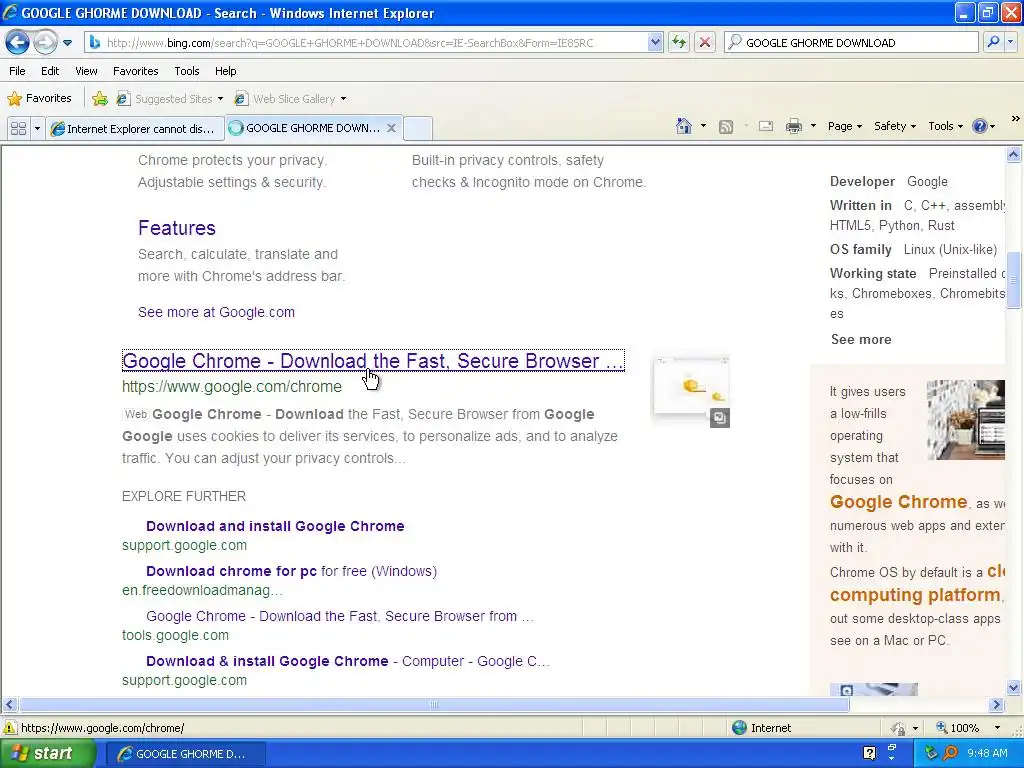Open the Favorites menu
Viewport: 1024px width, 768px height.
[135, 71]
